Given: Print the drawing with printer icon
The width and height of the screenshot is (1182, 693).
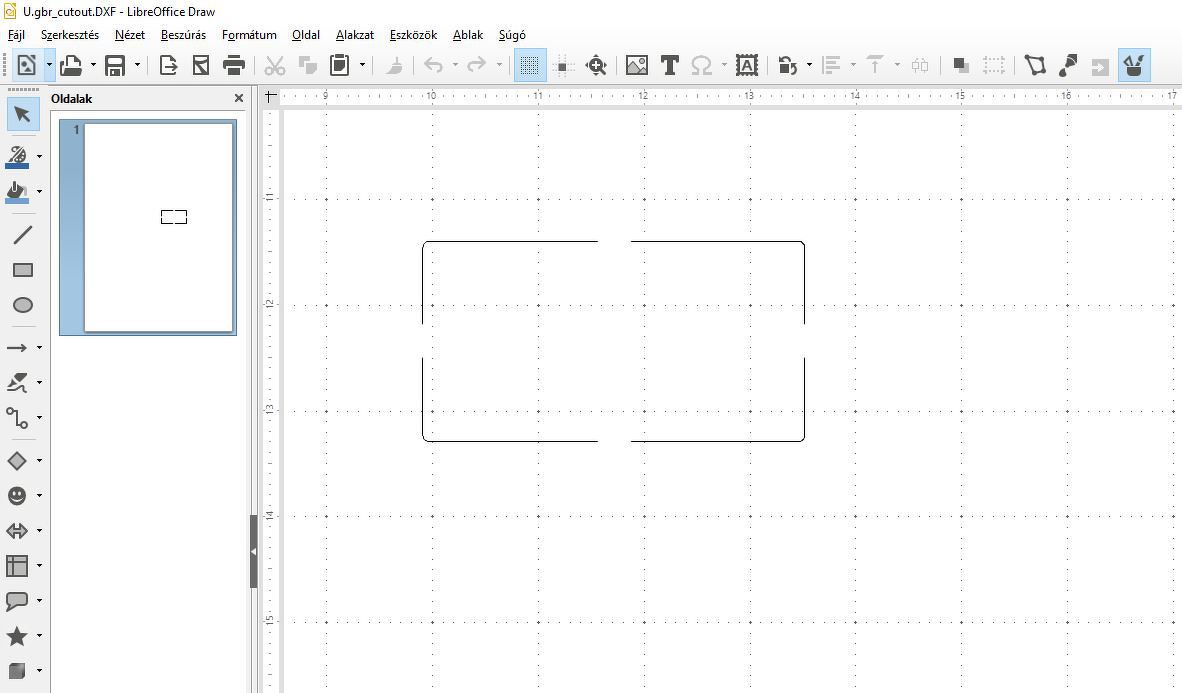Looking at the screenshot, I should [234, 66].
